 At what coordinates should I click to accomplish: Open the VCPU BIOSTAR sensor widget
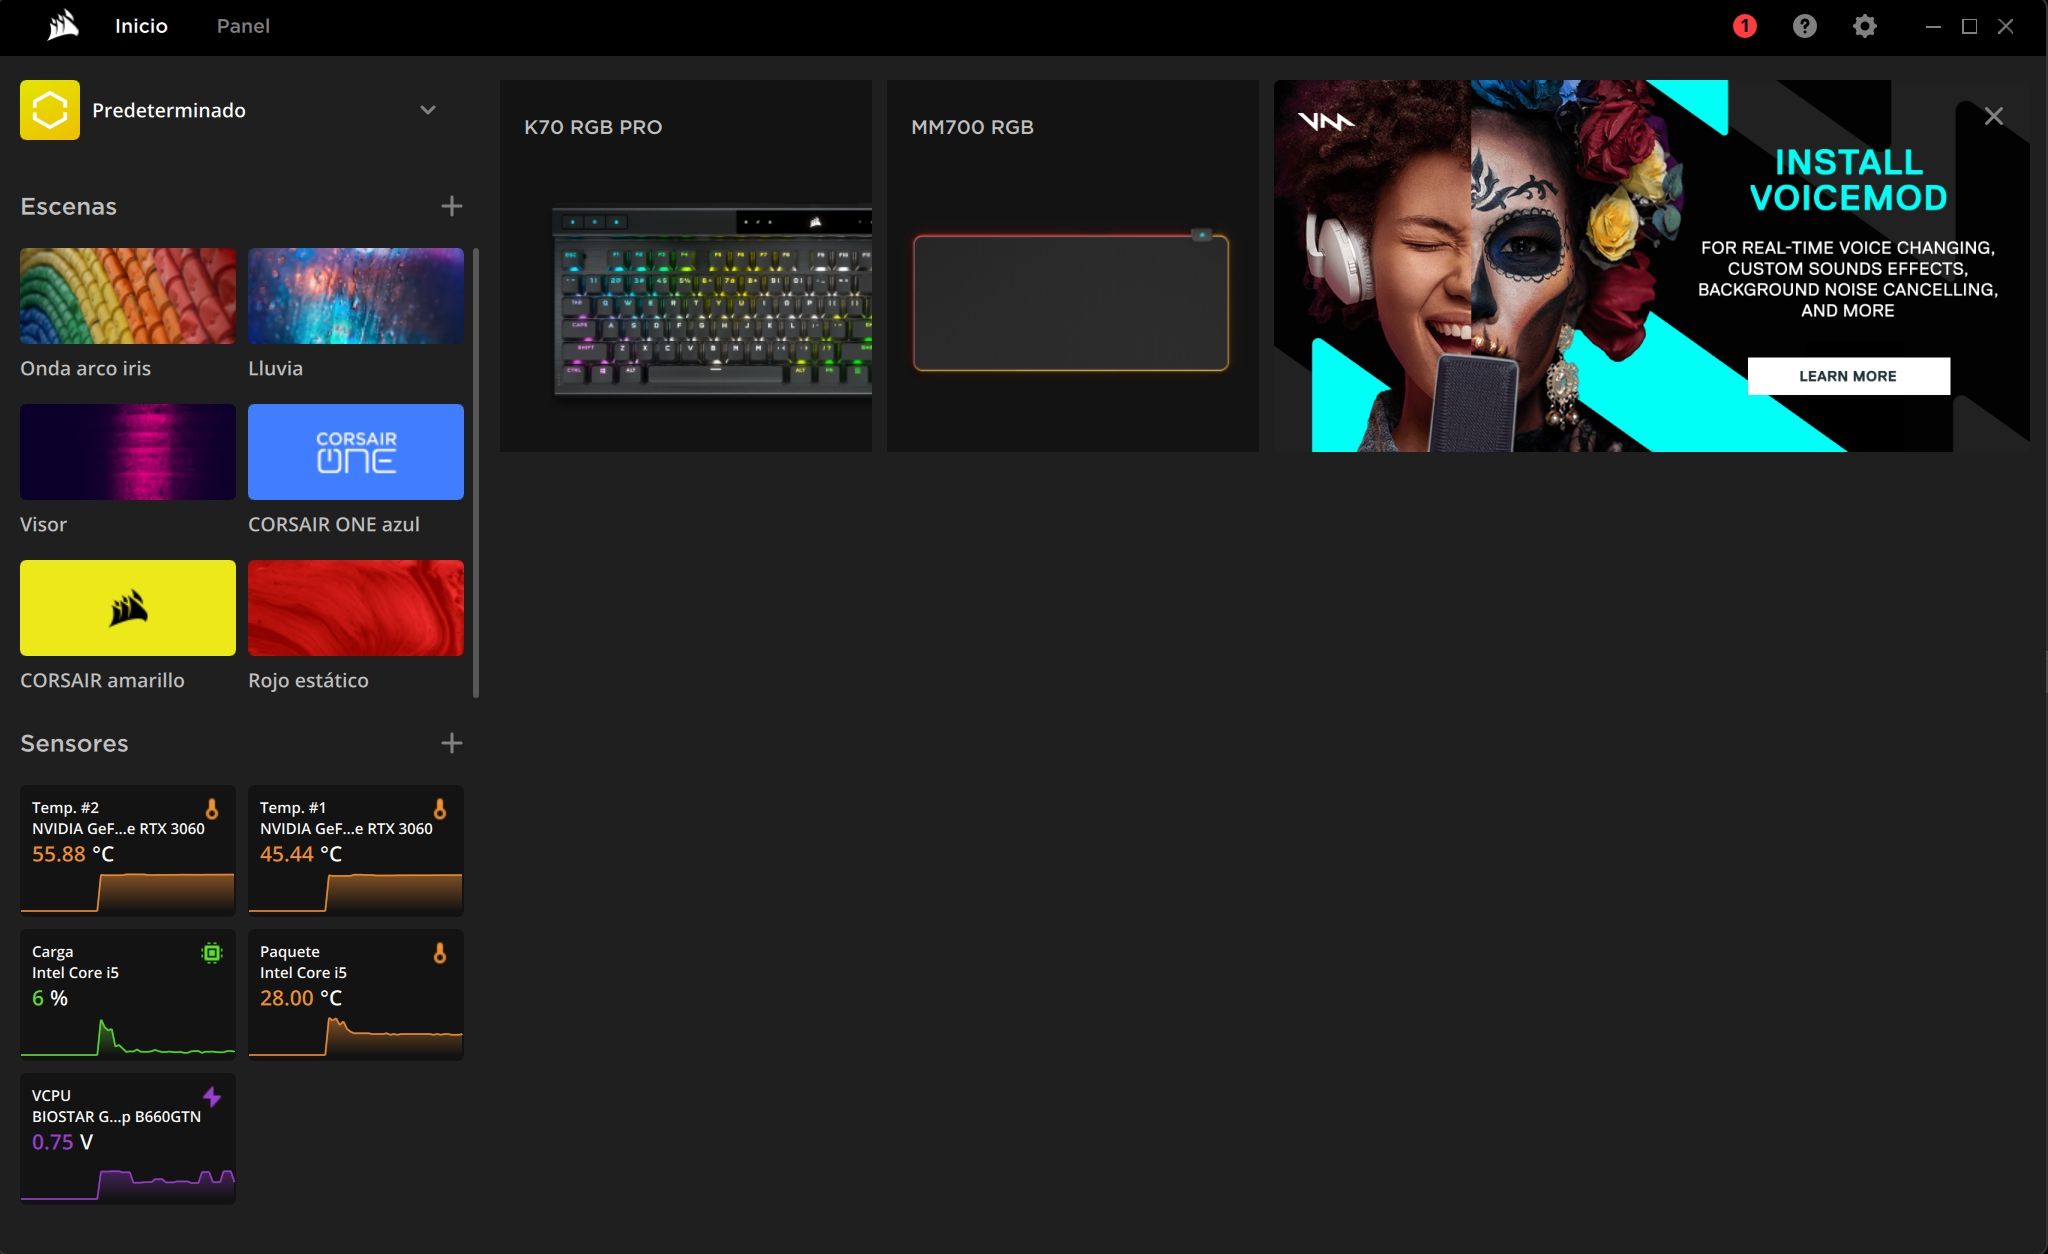128,1139
